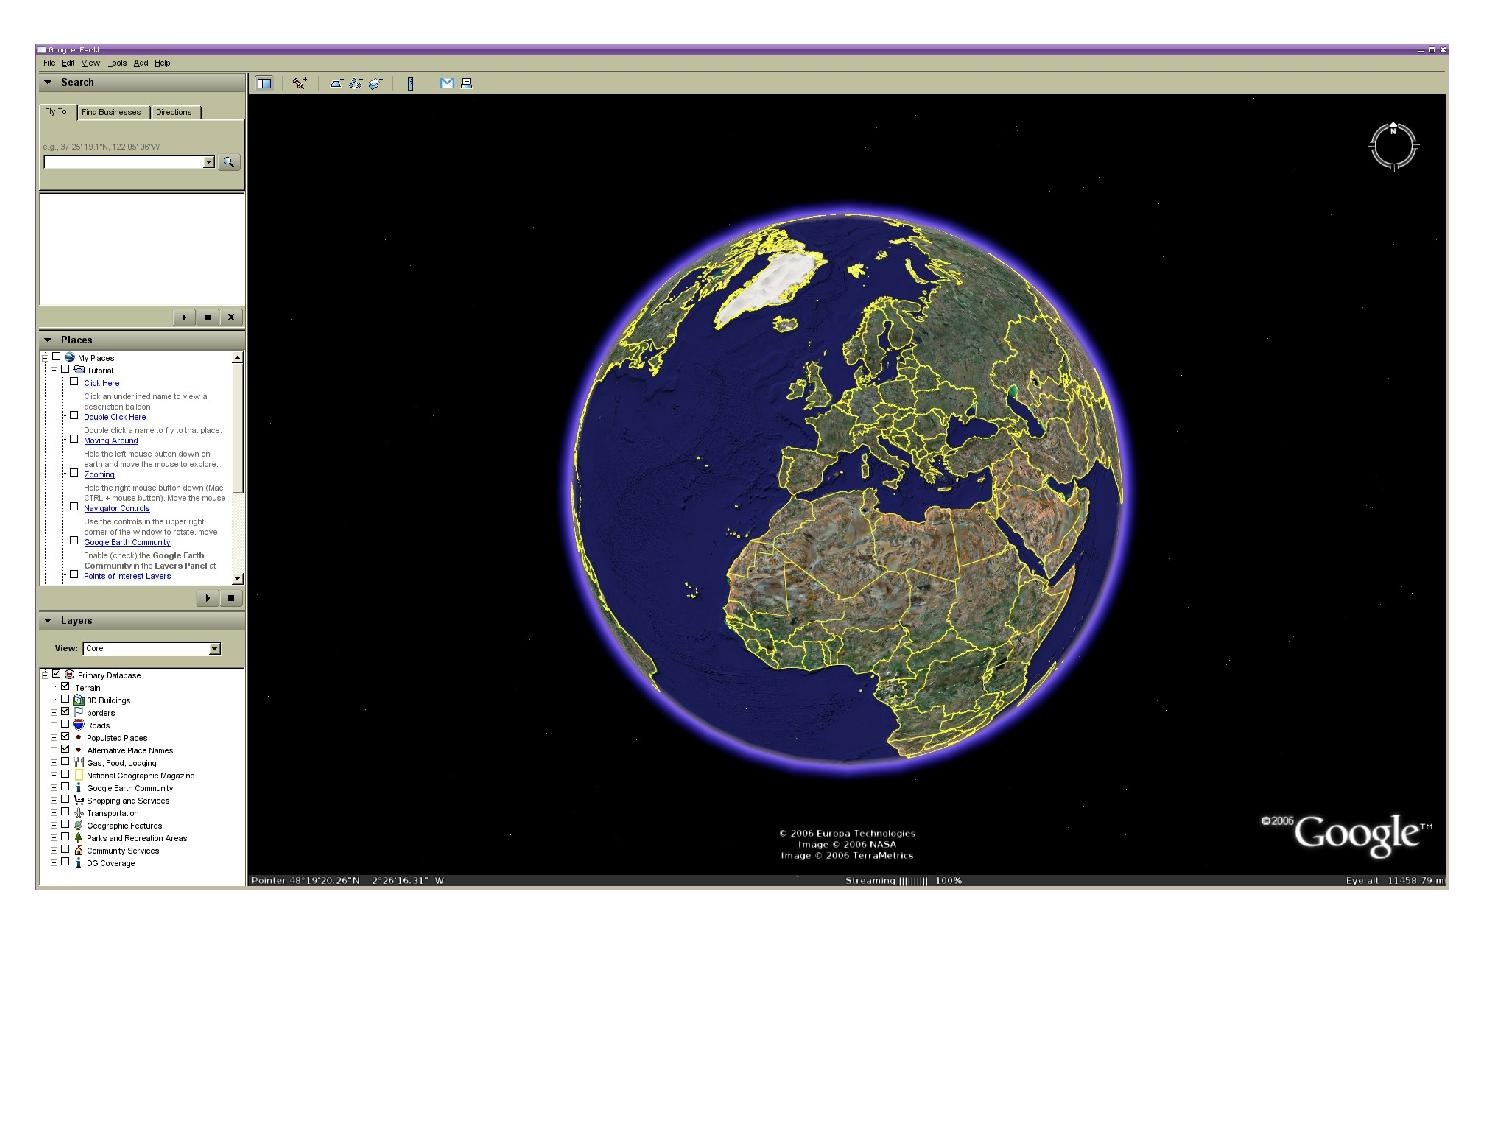Viewport: 1500px width, 1125px height.
Task: Click the Gas, Food, Lodging fork icon
Action: coord(79,762)
